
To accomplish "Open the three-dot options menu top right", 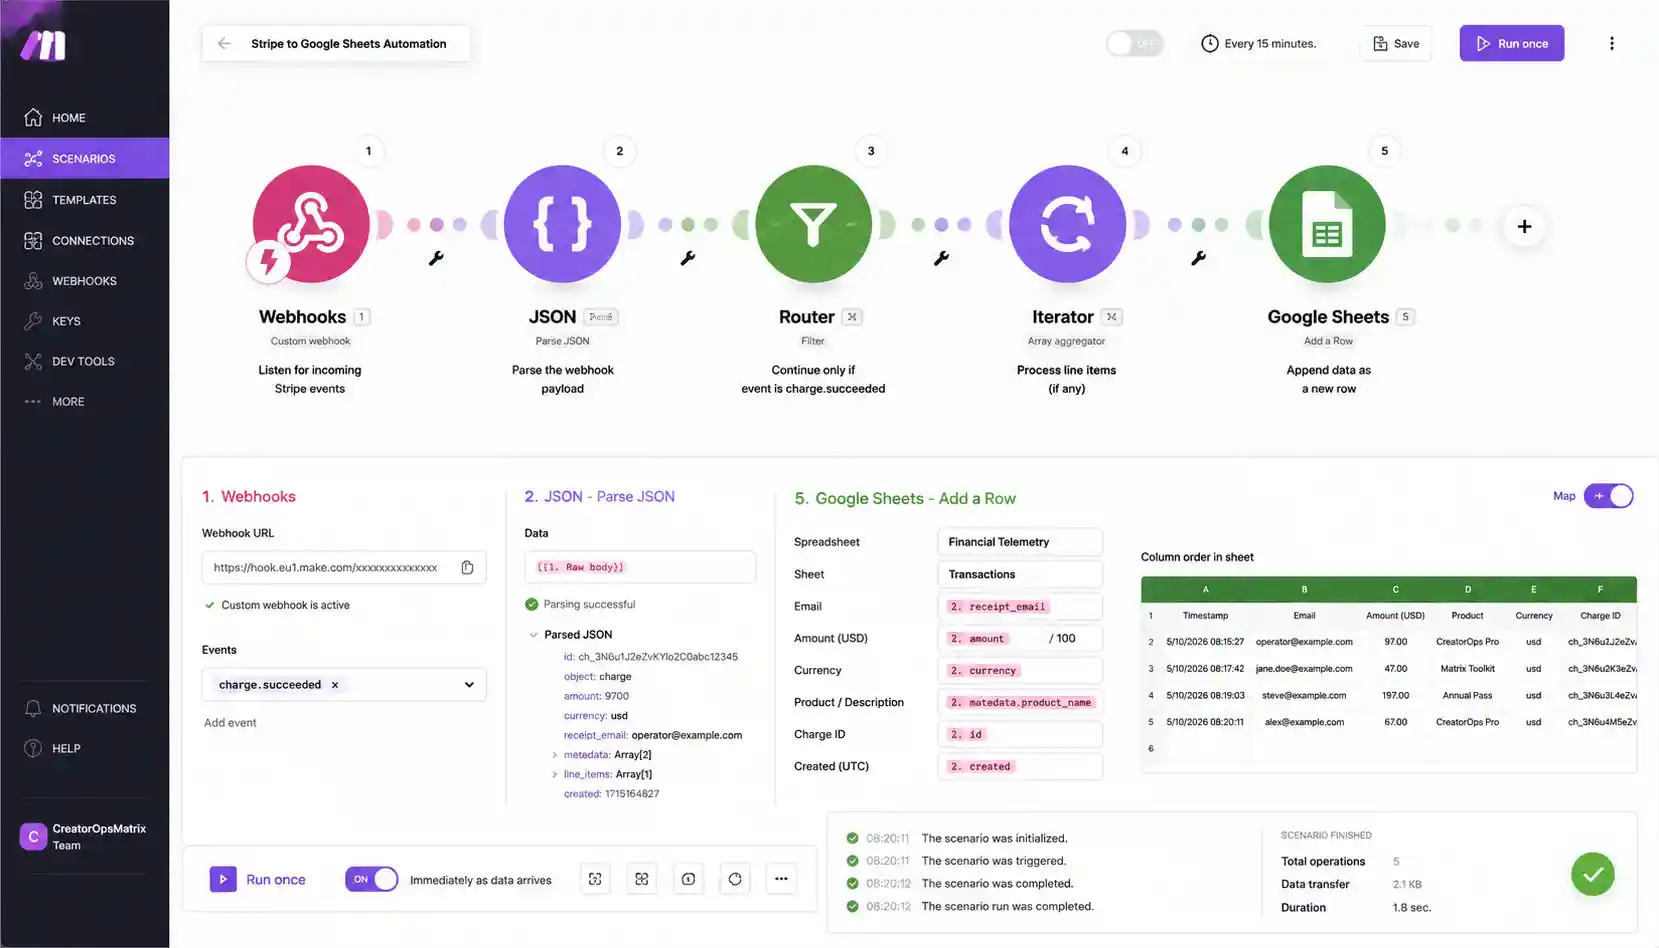I will [x=1611, y=44].
